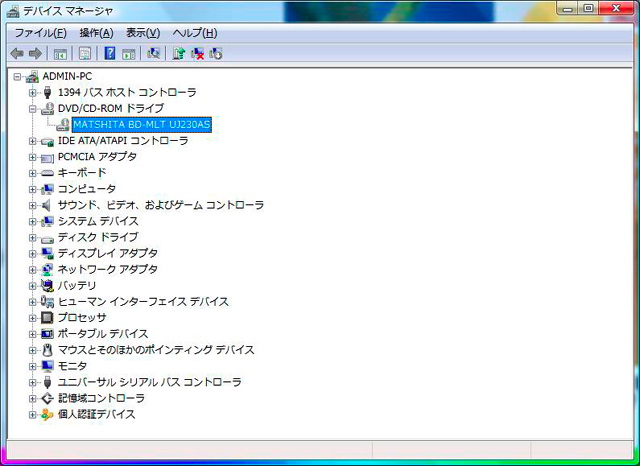Select the ADMIN-PC label

tap(67, 76)
